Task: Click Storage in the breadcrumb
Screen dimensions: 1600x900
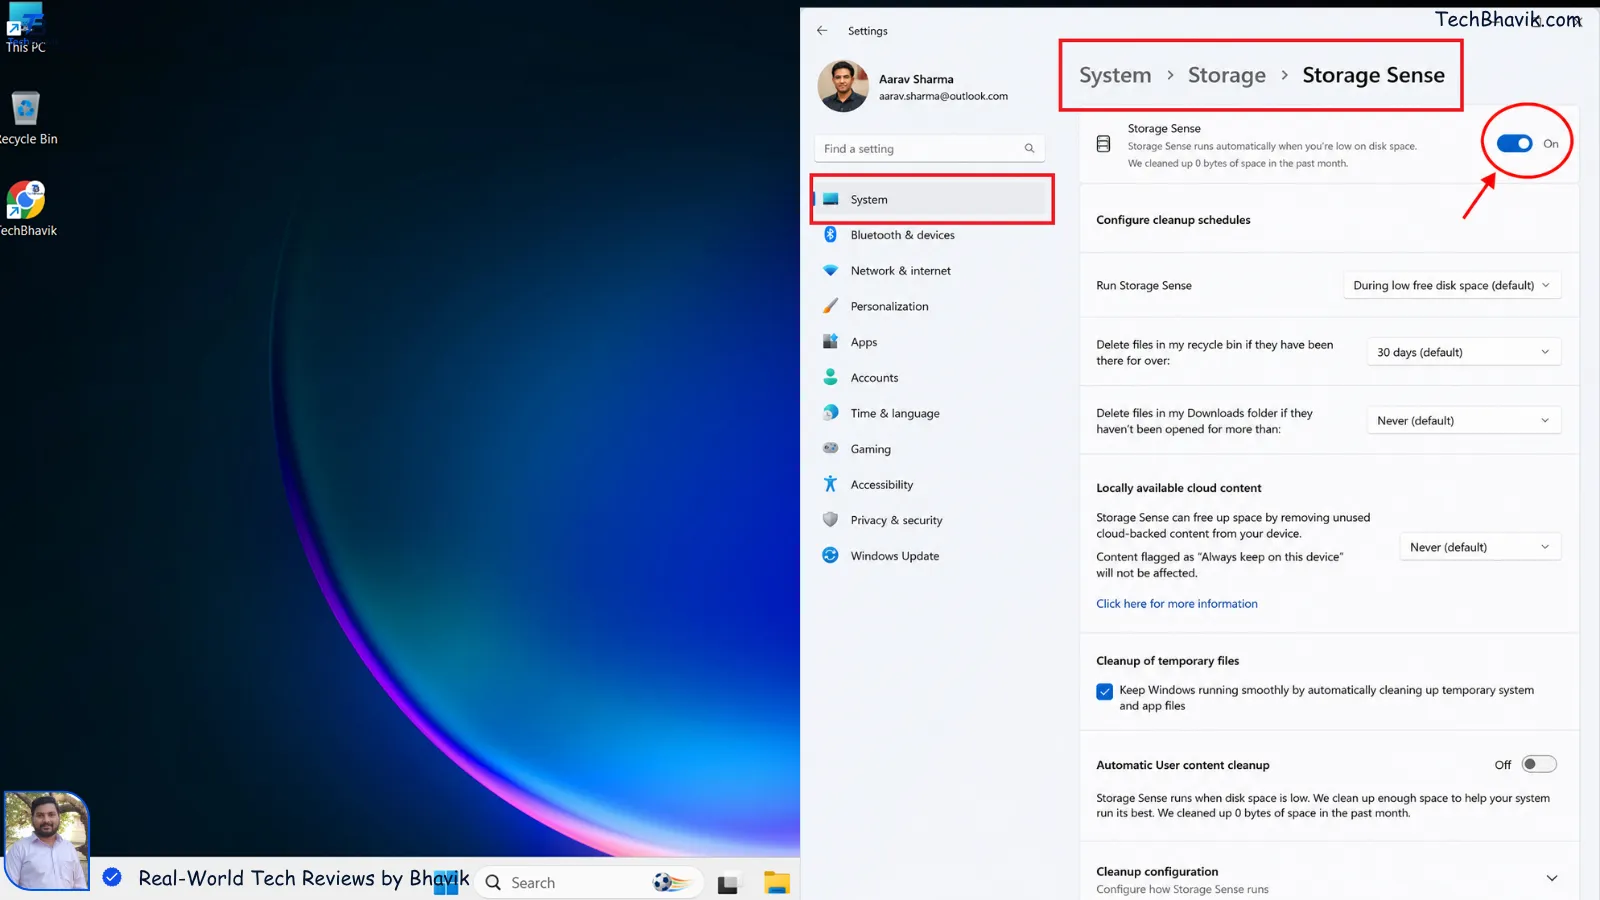Action: point(1226,75)
